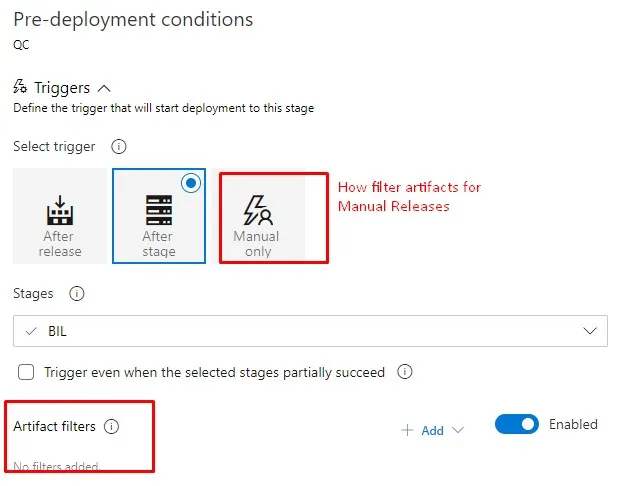The image size is (621, 486).
Task: Click the After stage radio indicator
Action: coord(191,183)
